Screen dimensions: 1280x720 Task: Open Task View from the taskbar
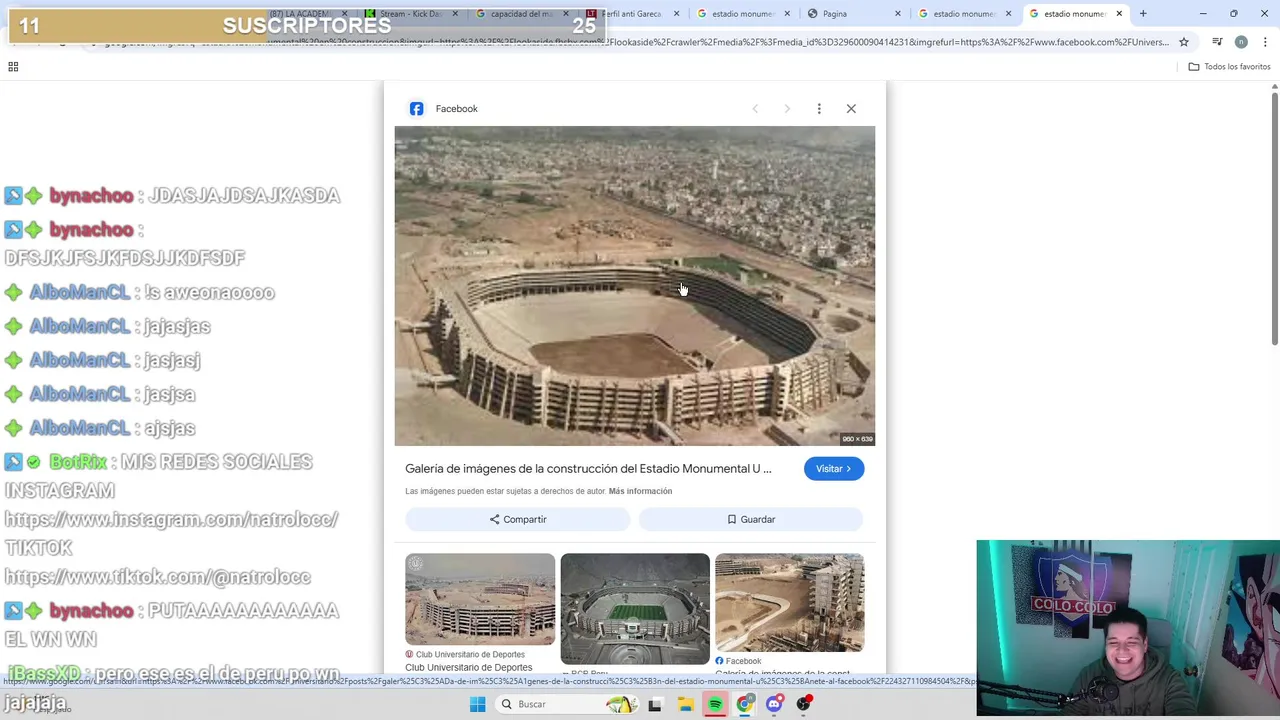[655, 704]
